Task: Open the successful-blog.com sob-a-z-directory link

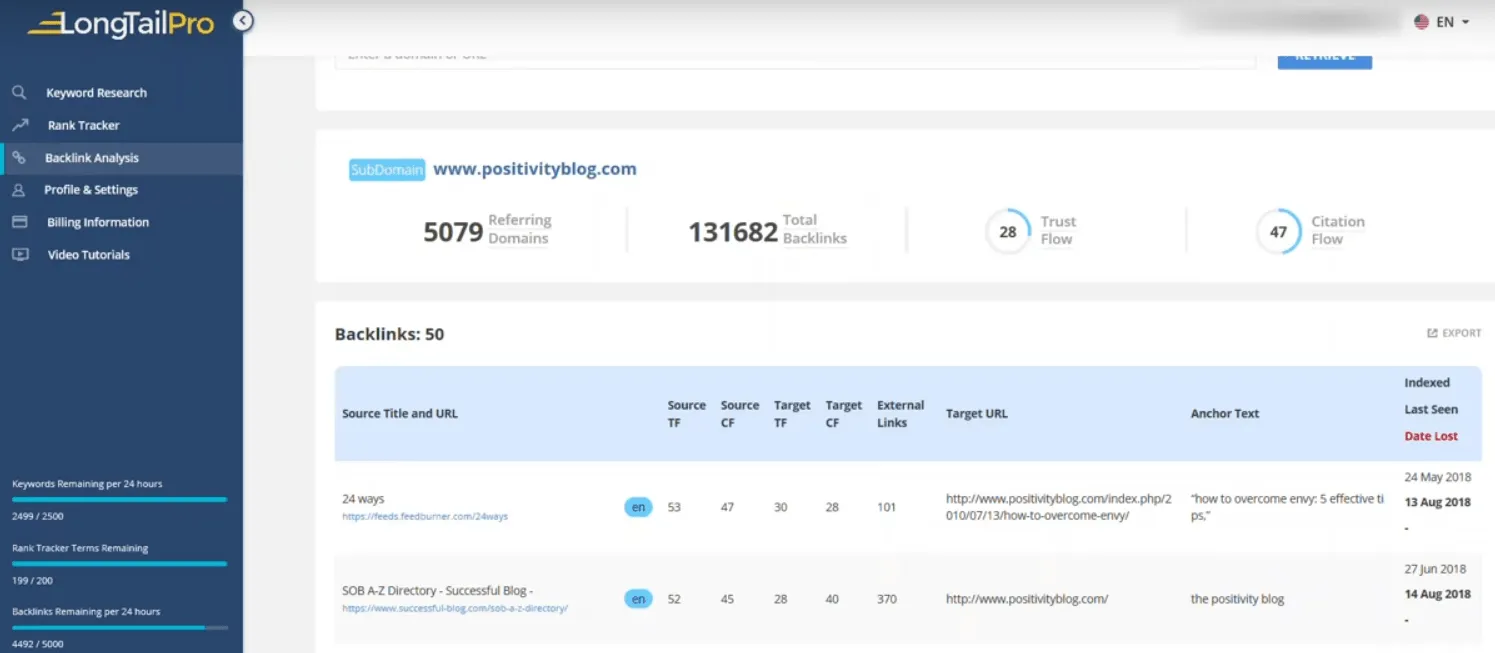Action: pyautogui.click(x=455, y=608)
